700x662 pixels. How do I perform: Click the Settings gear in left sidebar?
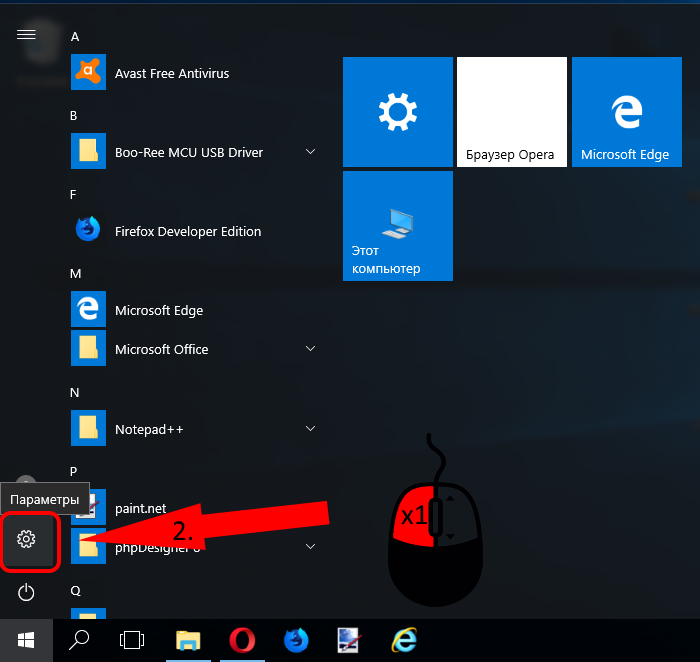pos(27,540)
